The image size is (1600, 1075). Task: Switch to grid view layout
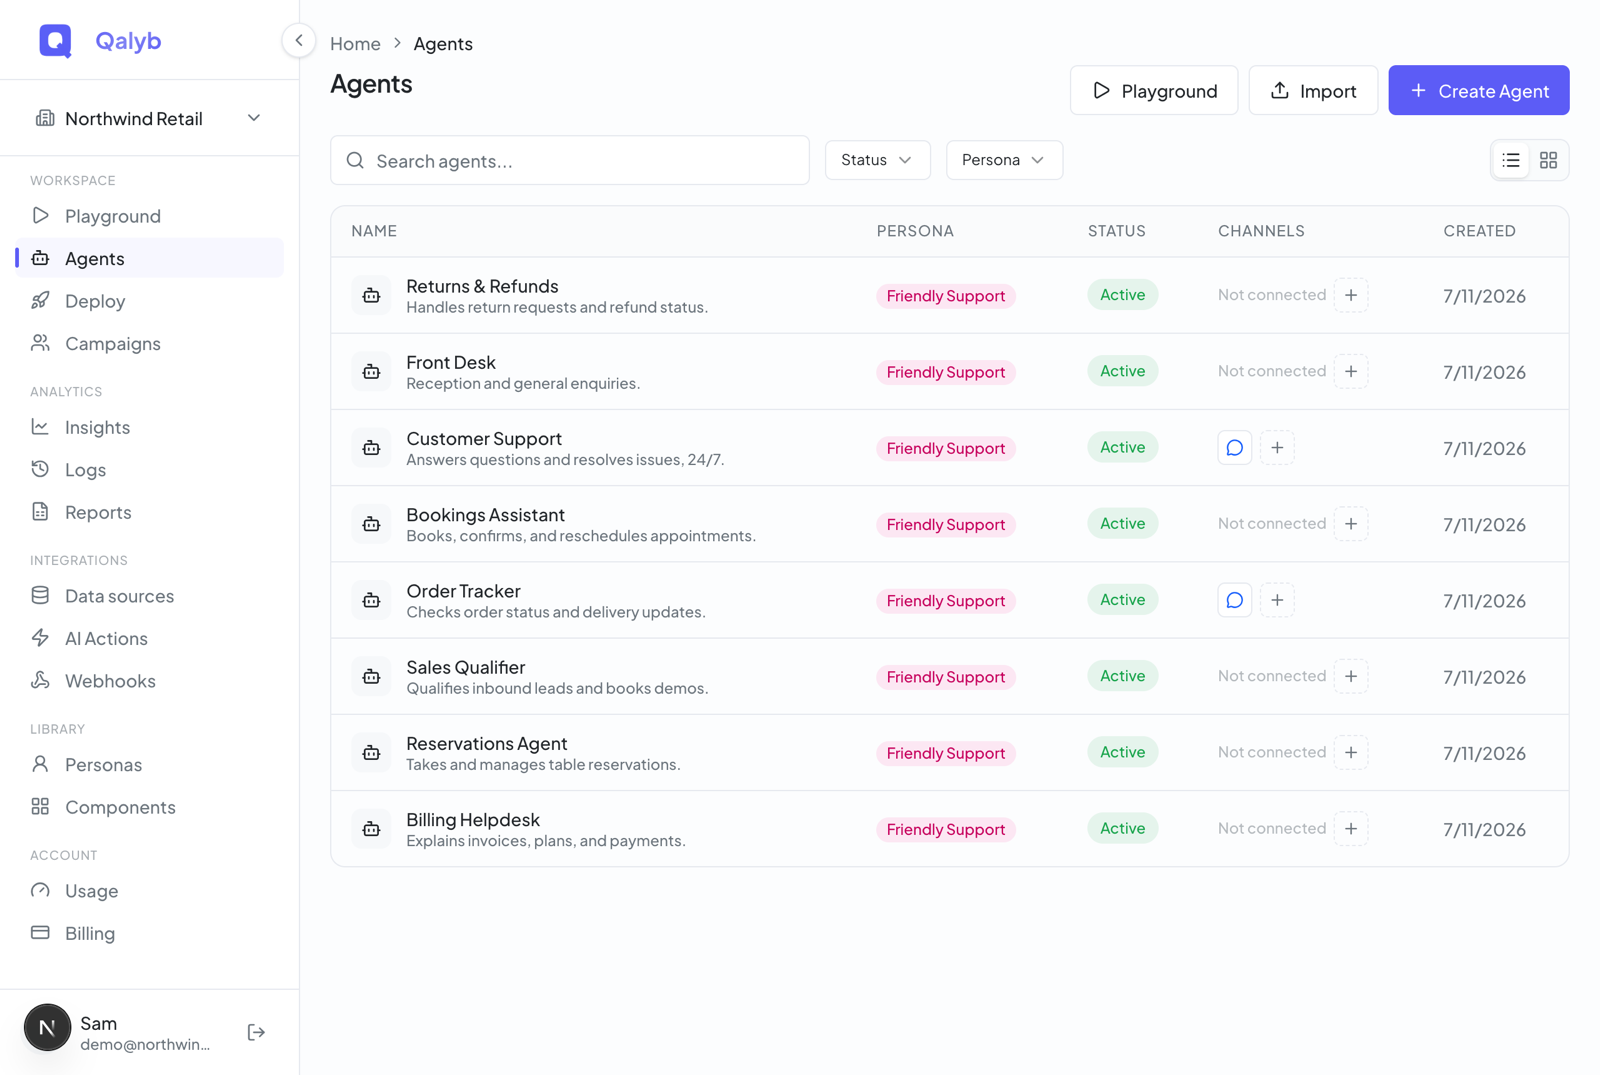(x=1548, y=160)
